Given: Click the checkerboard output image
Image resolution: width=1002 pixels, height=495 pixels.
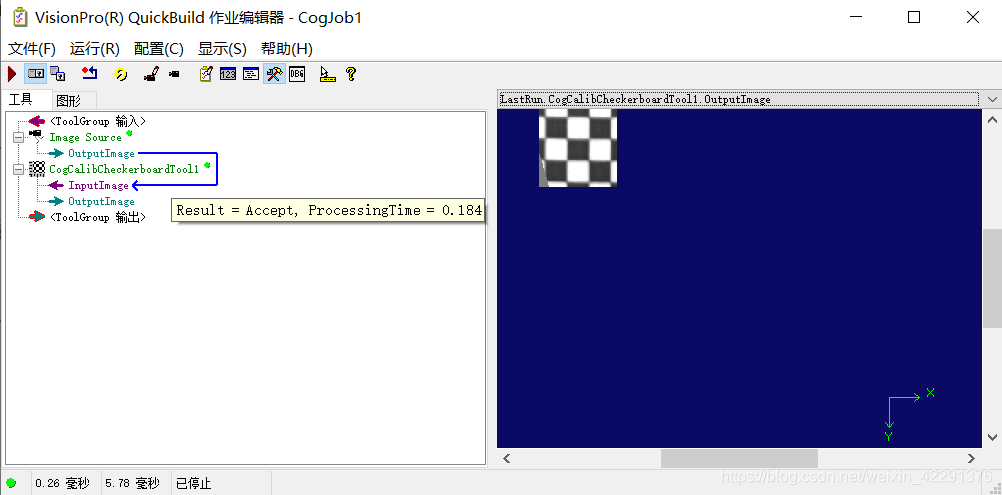Looking at the screenshot, I should coord(578,148).
